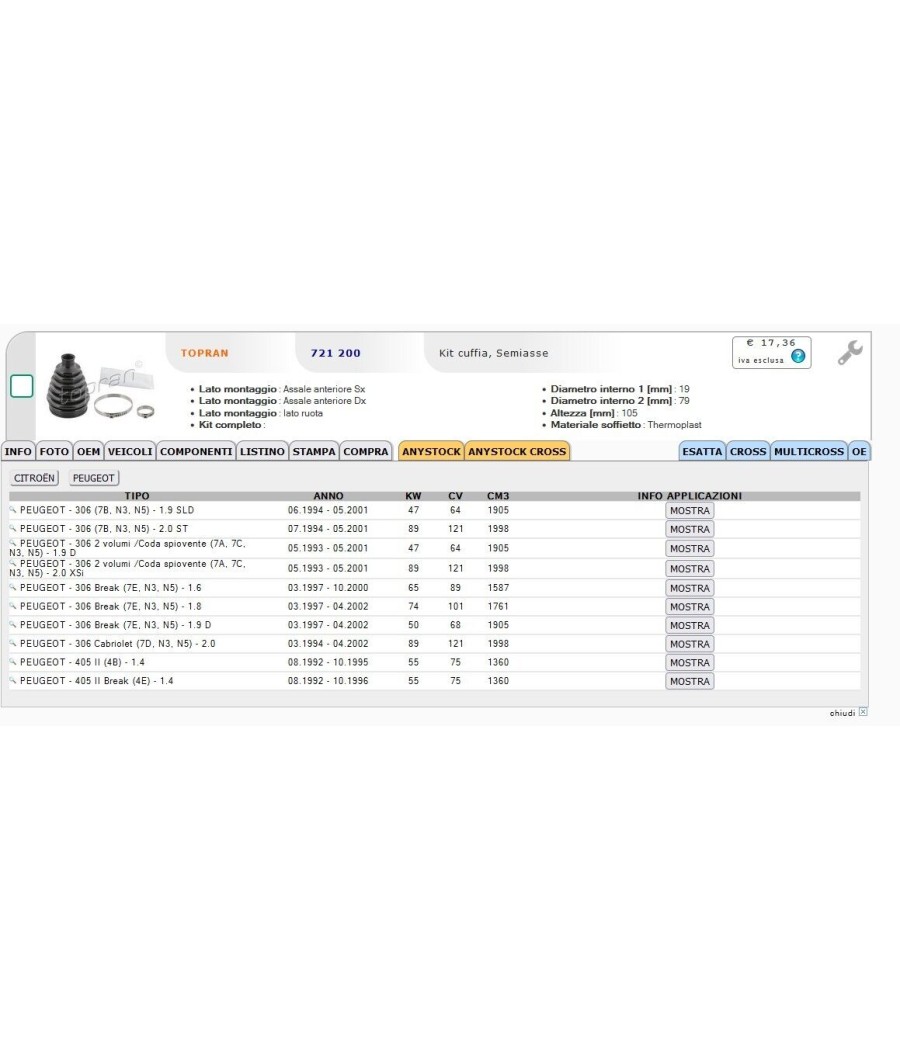Click MOSTRA for 306 Cabriolet 2.0

click(690, 644)
